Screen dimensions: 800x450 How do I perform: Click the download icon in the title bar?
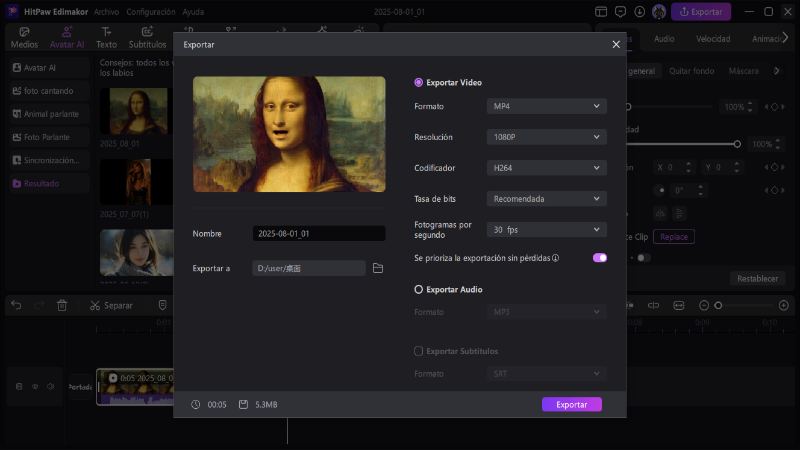pos(639,12)
